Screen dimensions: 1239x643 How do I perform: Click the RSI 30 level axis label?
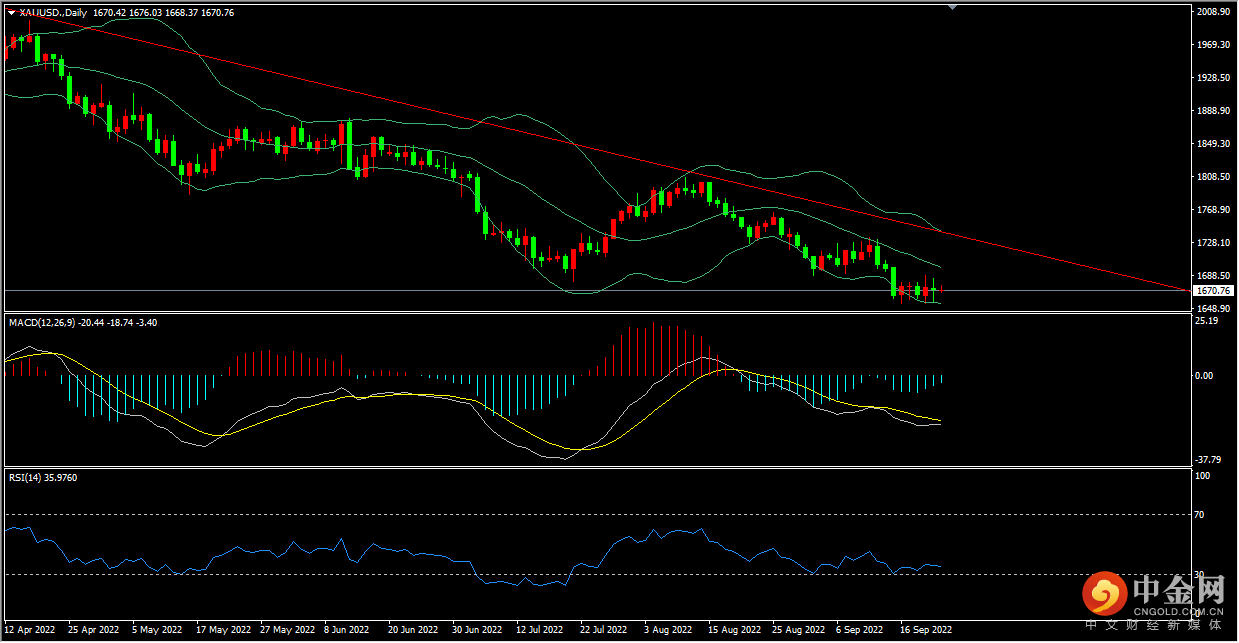pyautogui.click(x=1202, y=574)
